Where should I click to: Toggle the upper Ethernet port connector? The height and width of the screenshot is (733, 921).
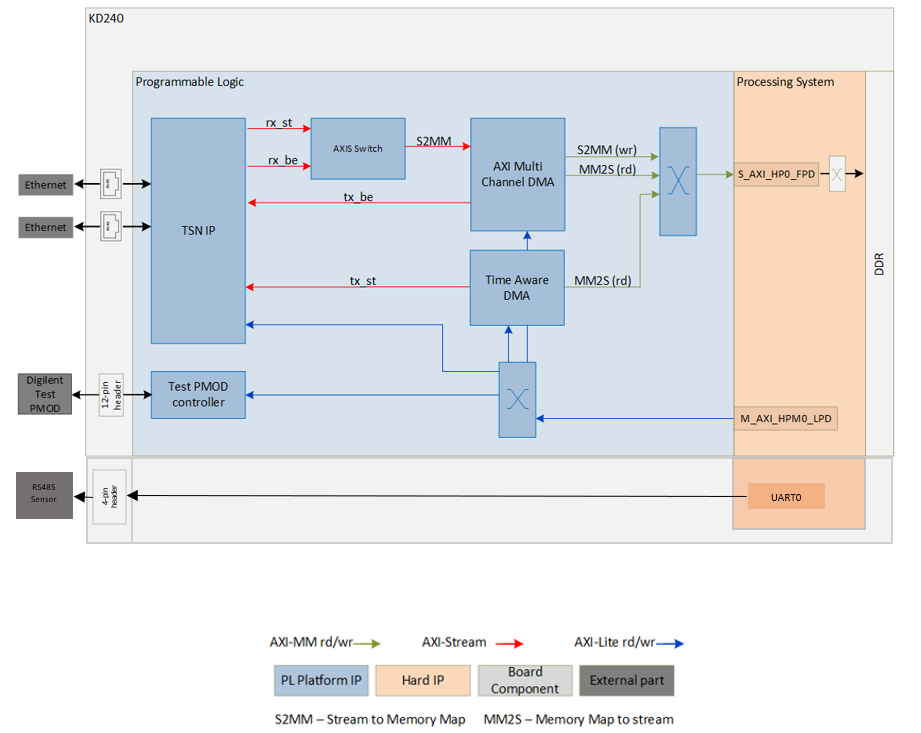click(110, 184)
